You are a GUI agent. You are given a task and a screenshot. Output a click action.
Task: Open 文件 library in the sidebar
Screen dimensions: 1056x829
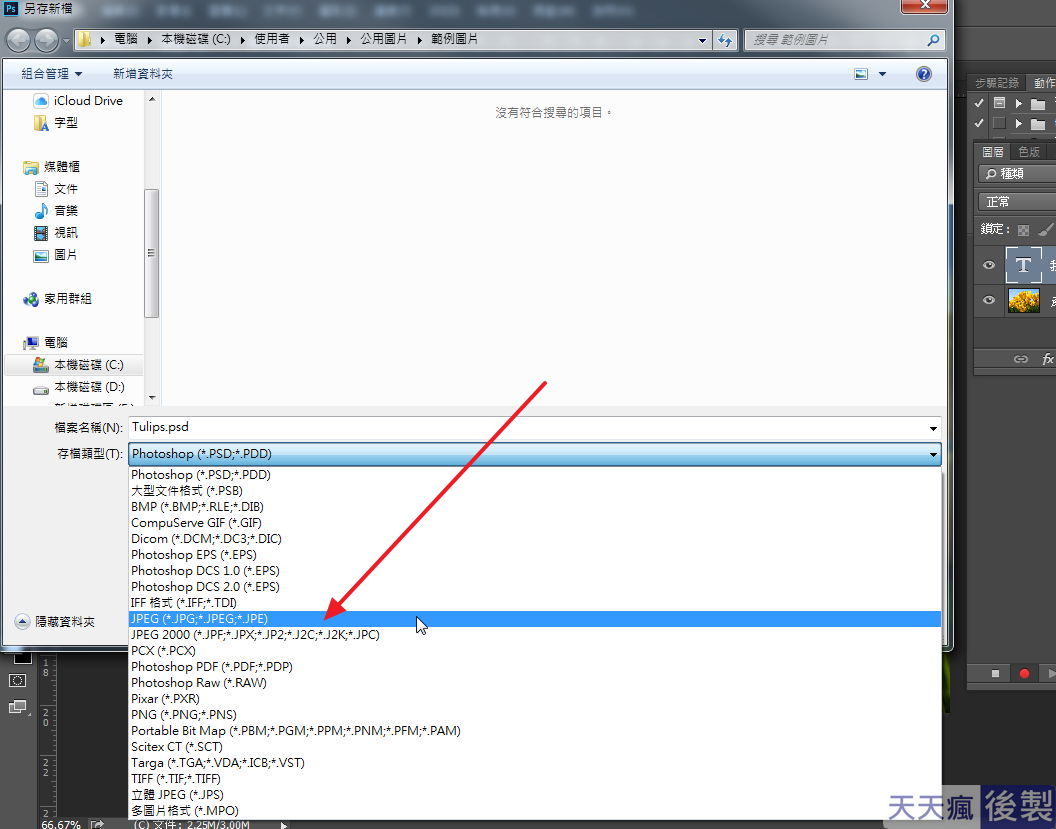pos(56,189)
